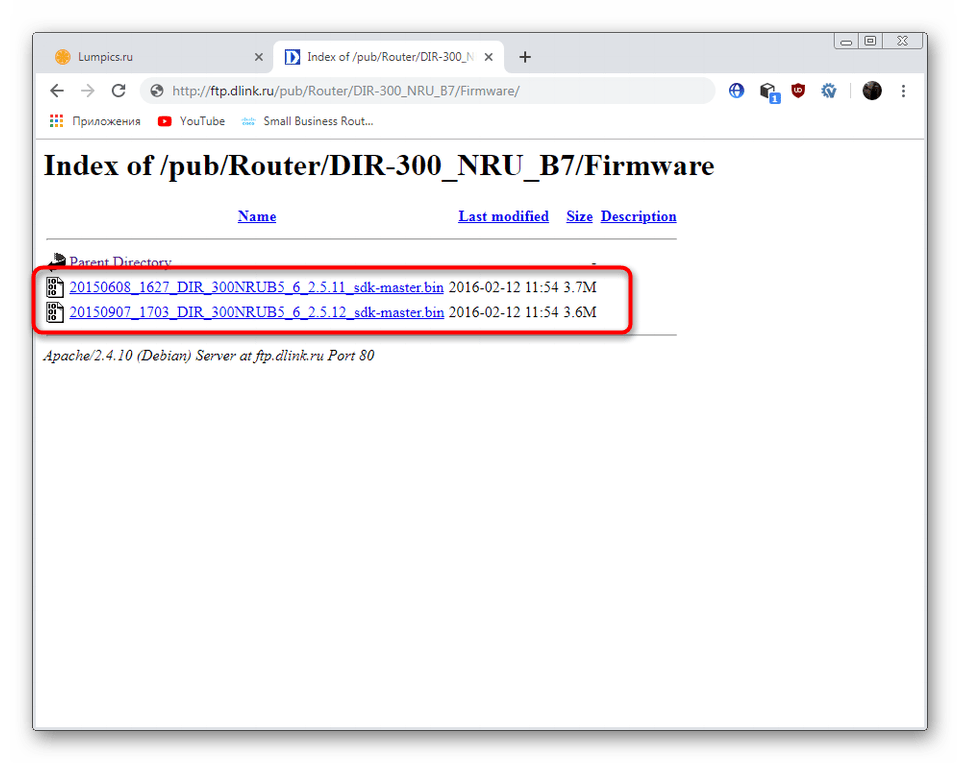Sort listing by Size column

pos(579,216)
